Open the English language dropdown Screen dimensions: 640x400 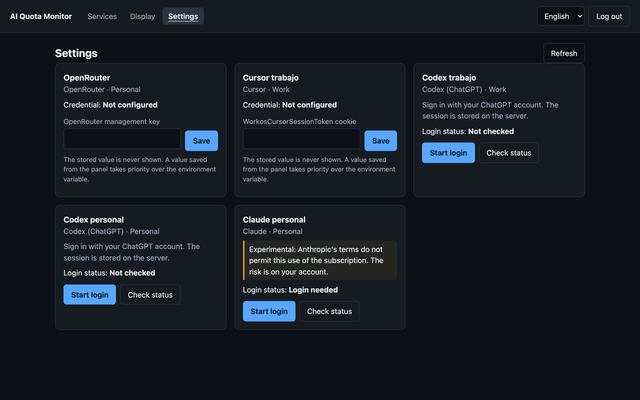(x=561, y=16)
